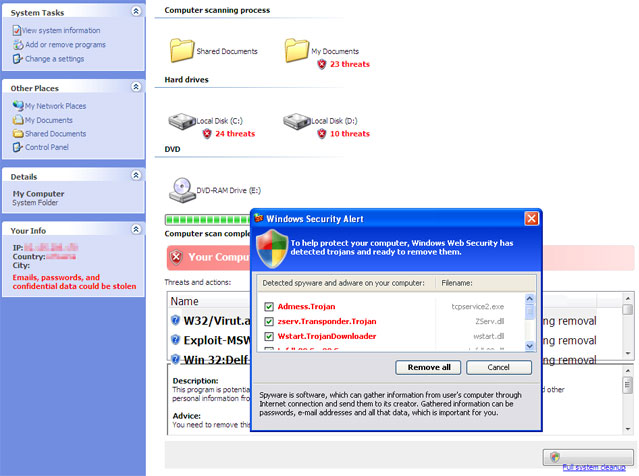Click the Detected spyware and adware column header
This screenshot has width=639, height=476.
(x=344, y=283)
